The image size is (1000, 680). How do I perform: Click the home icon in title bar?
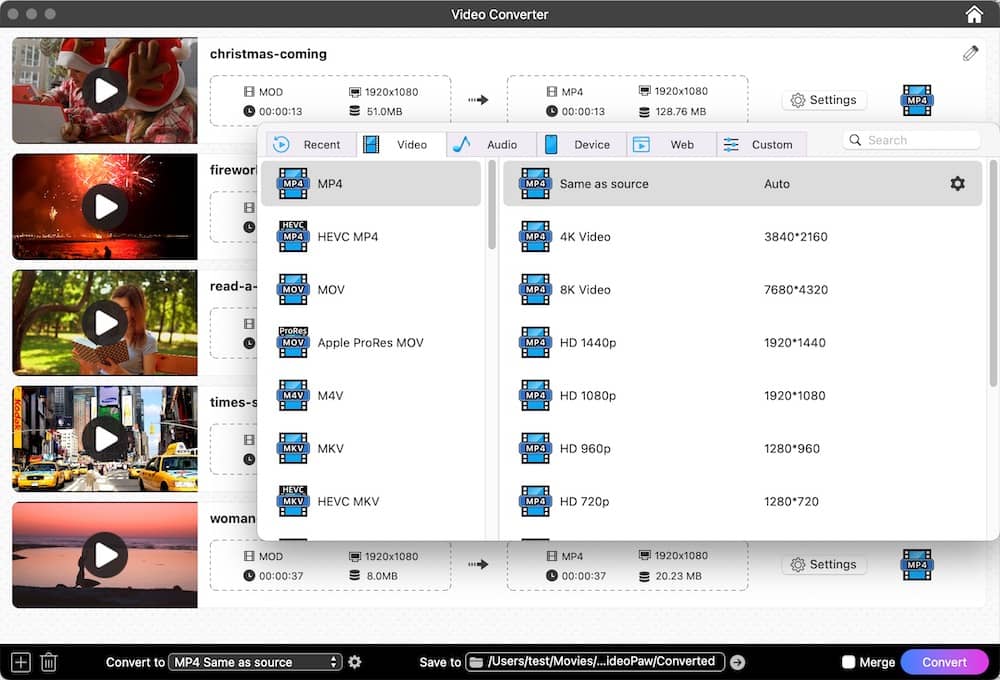974,14
